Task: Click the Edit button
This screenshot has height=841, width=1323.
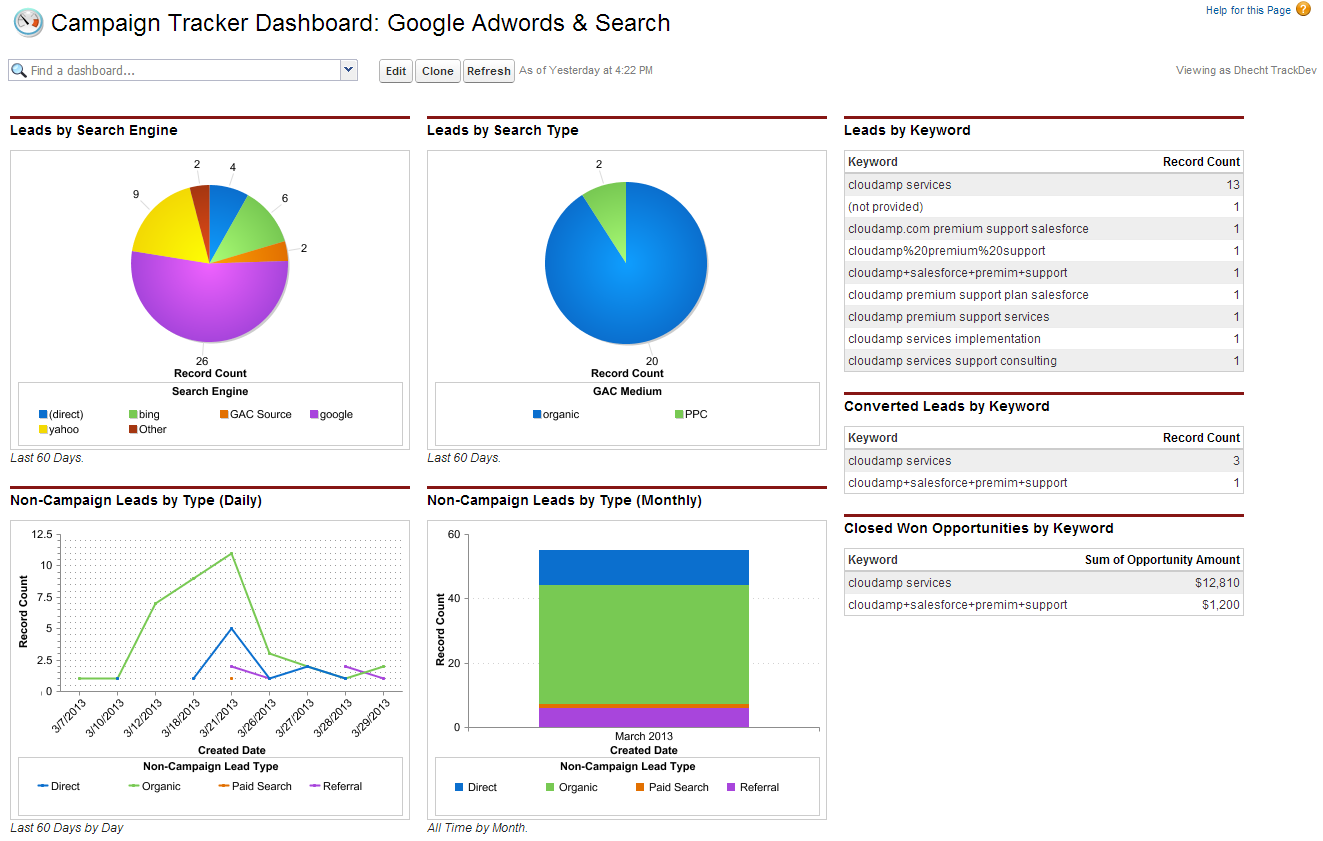Action: point(395,70)
